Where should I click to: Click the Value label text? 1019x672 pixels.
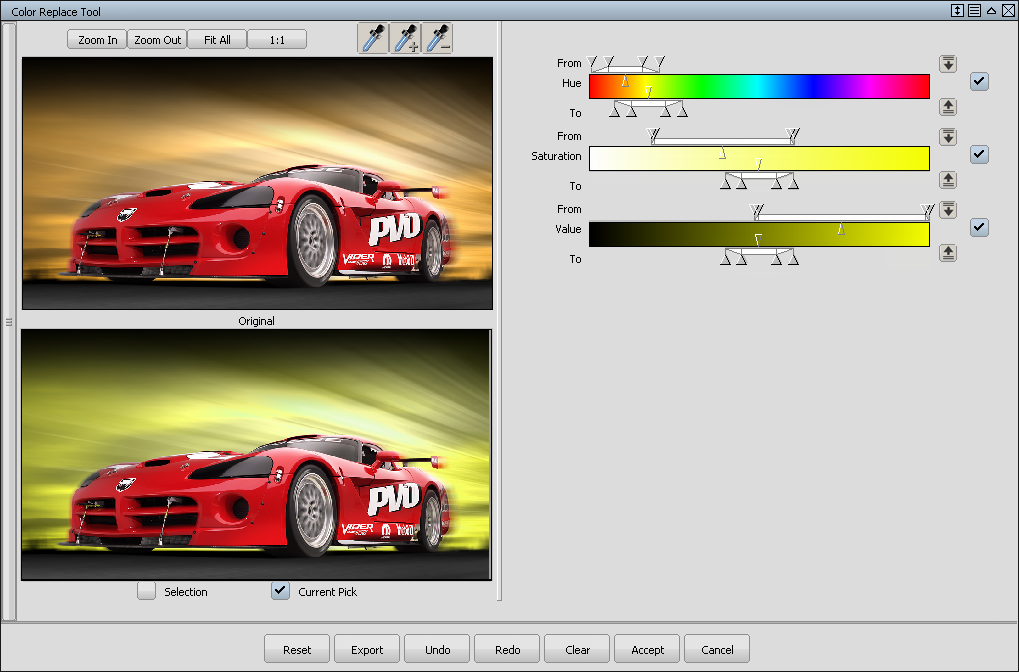coord(568,229)
